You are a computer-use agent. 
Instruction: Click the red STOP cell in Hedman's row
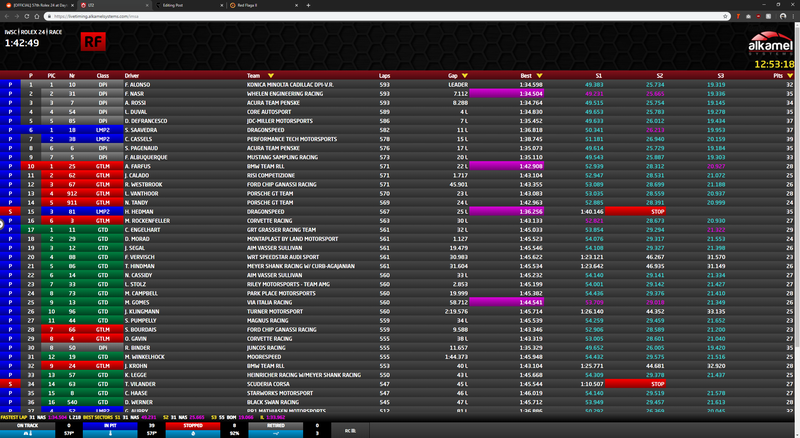point(635,211)
